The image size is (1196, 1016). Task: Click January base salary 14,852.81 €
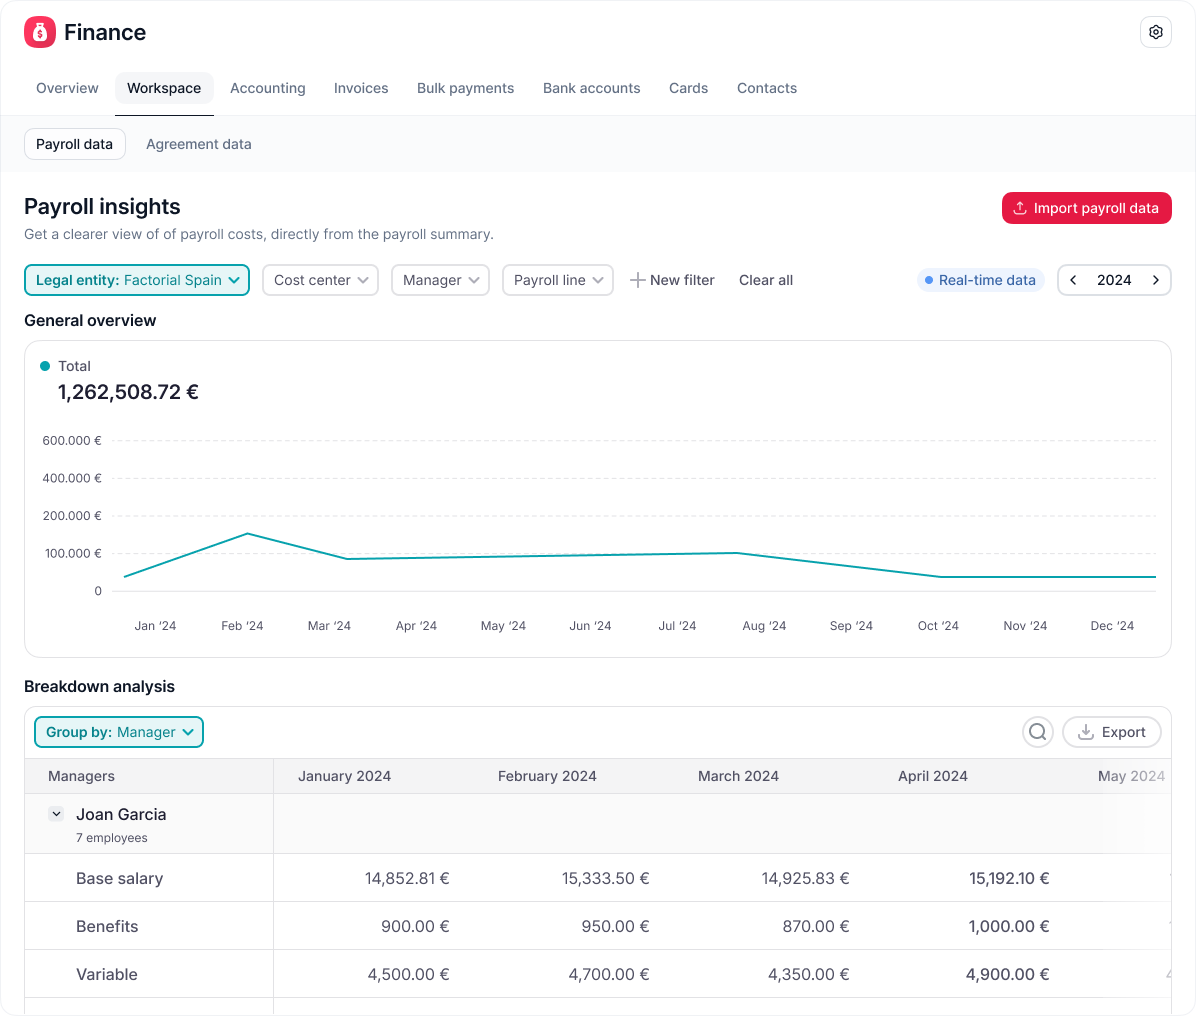(407, 878)
